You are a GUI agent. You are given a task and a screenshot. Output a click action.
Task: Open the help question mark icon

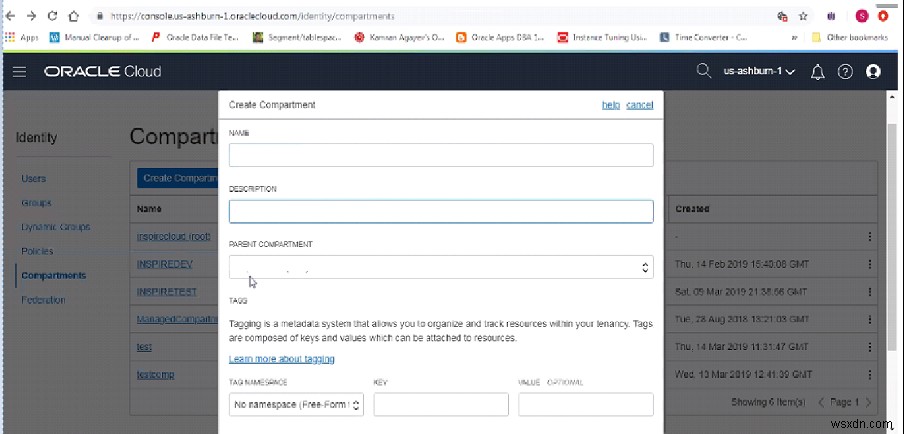point(845,71)
